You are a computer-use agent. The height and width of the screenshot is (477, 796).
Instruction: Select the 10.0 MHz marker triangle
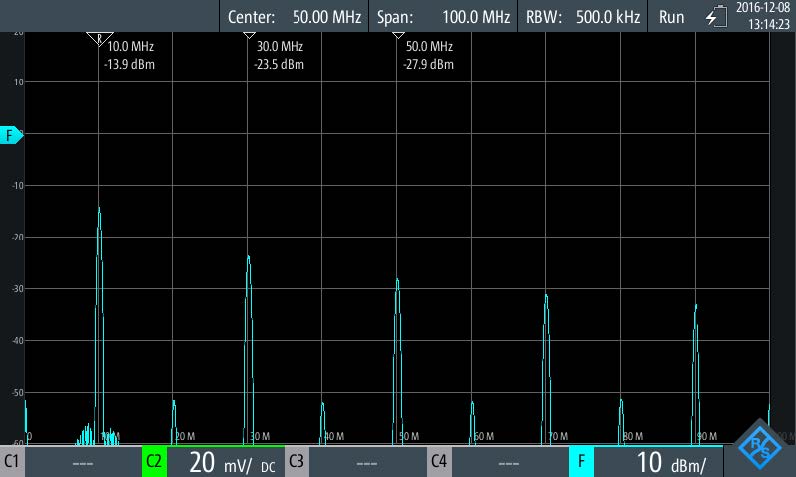click(99, 38)
